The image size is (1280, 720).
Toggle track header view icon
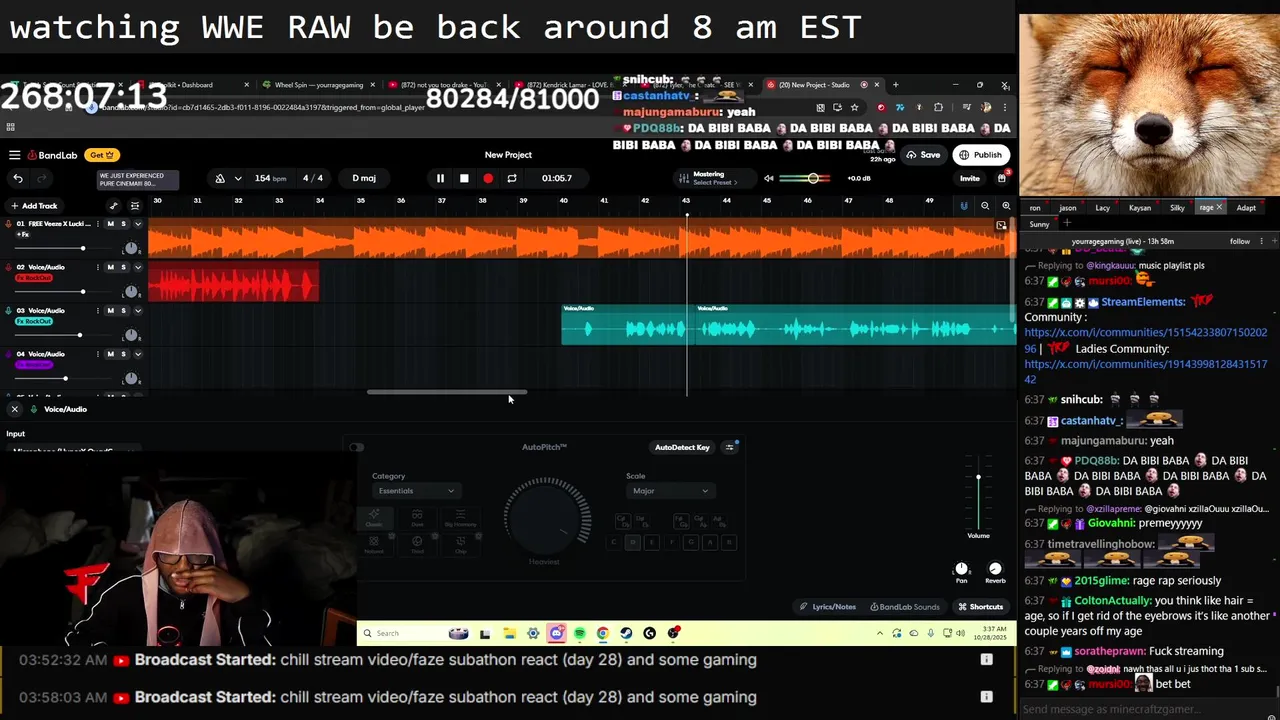tap(135, 206)
